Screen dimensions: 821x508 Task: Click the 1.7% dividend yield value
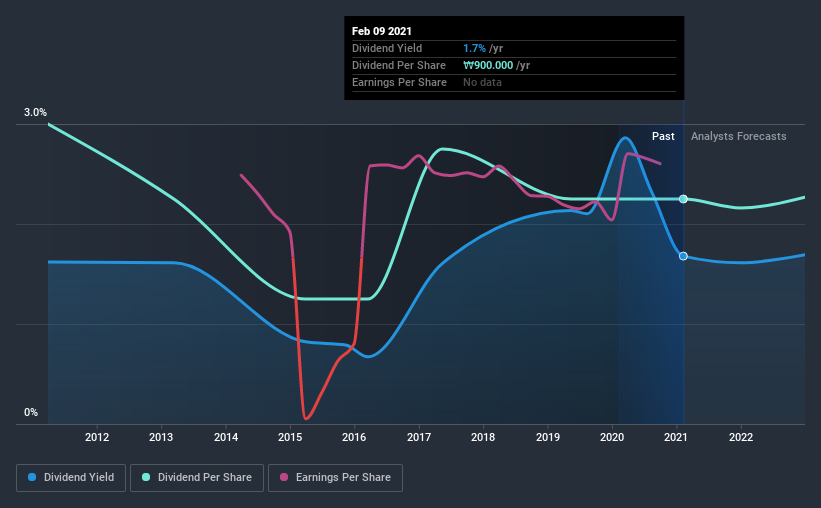click(474, 48)
